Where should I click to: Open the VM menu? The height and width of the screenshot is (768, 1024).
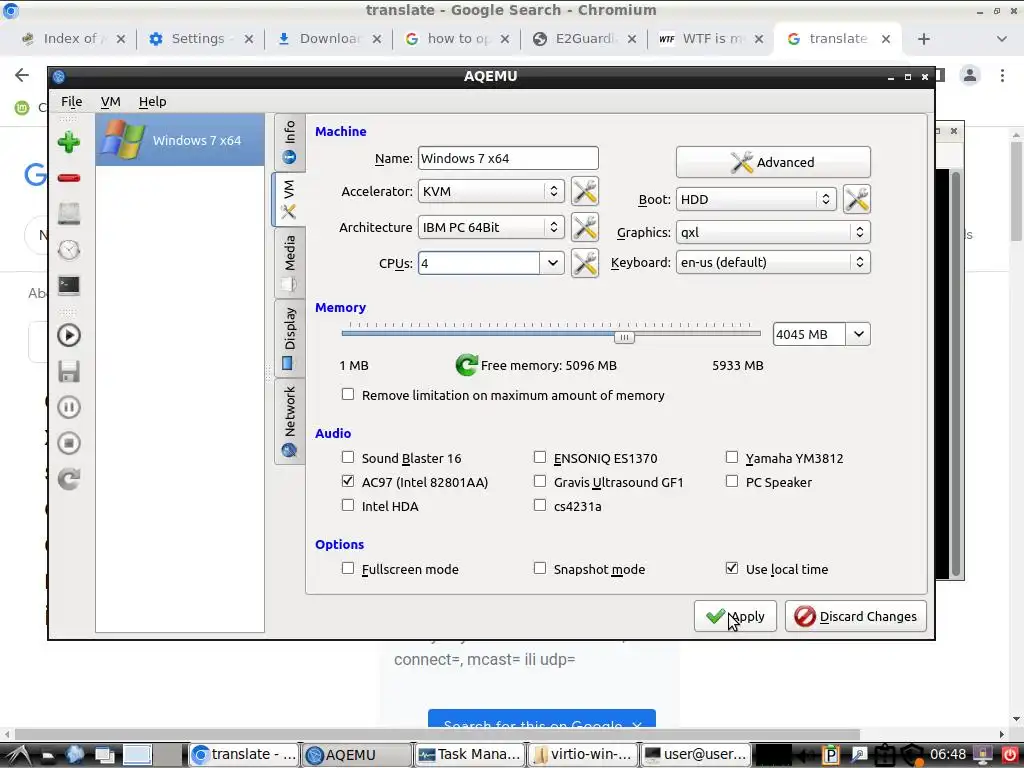[110, 102]
